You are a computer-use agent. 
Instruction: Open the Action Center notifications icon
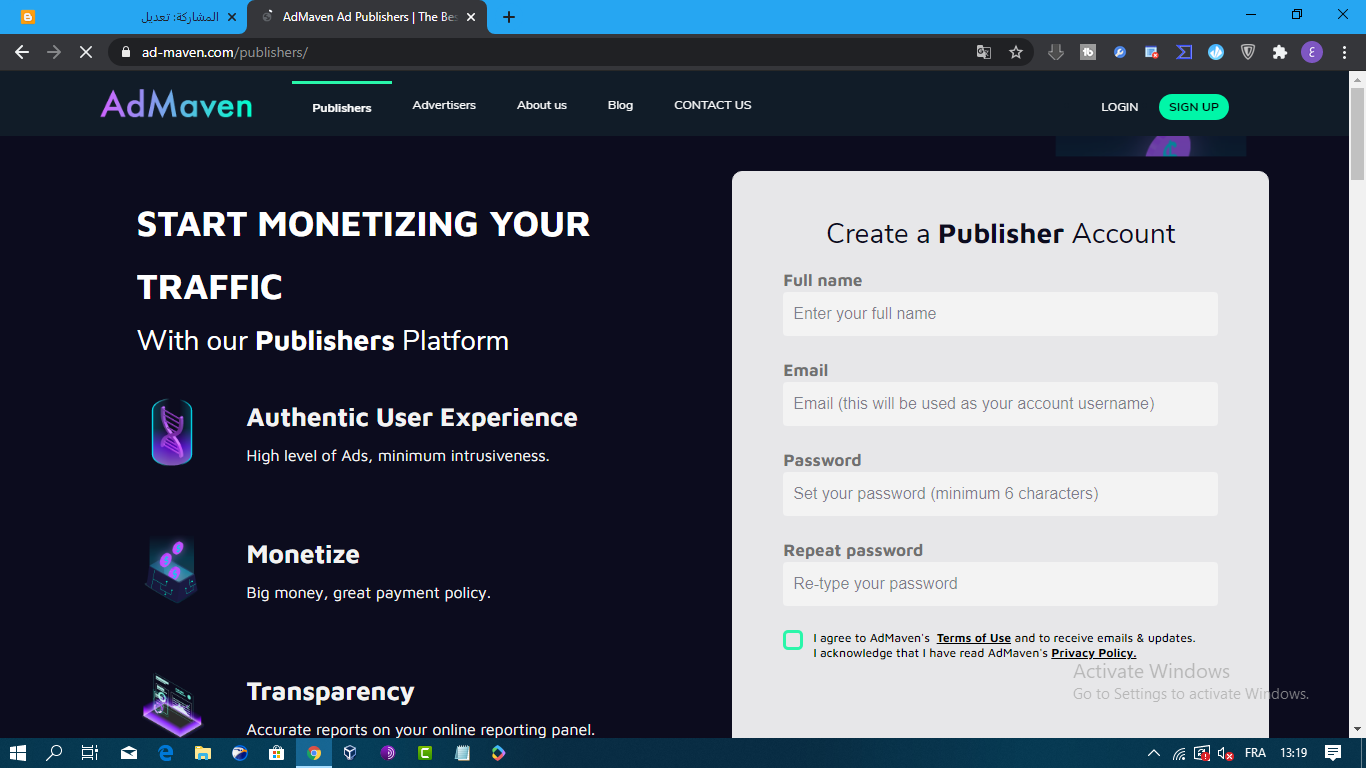[x=1333, y=753]
